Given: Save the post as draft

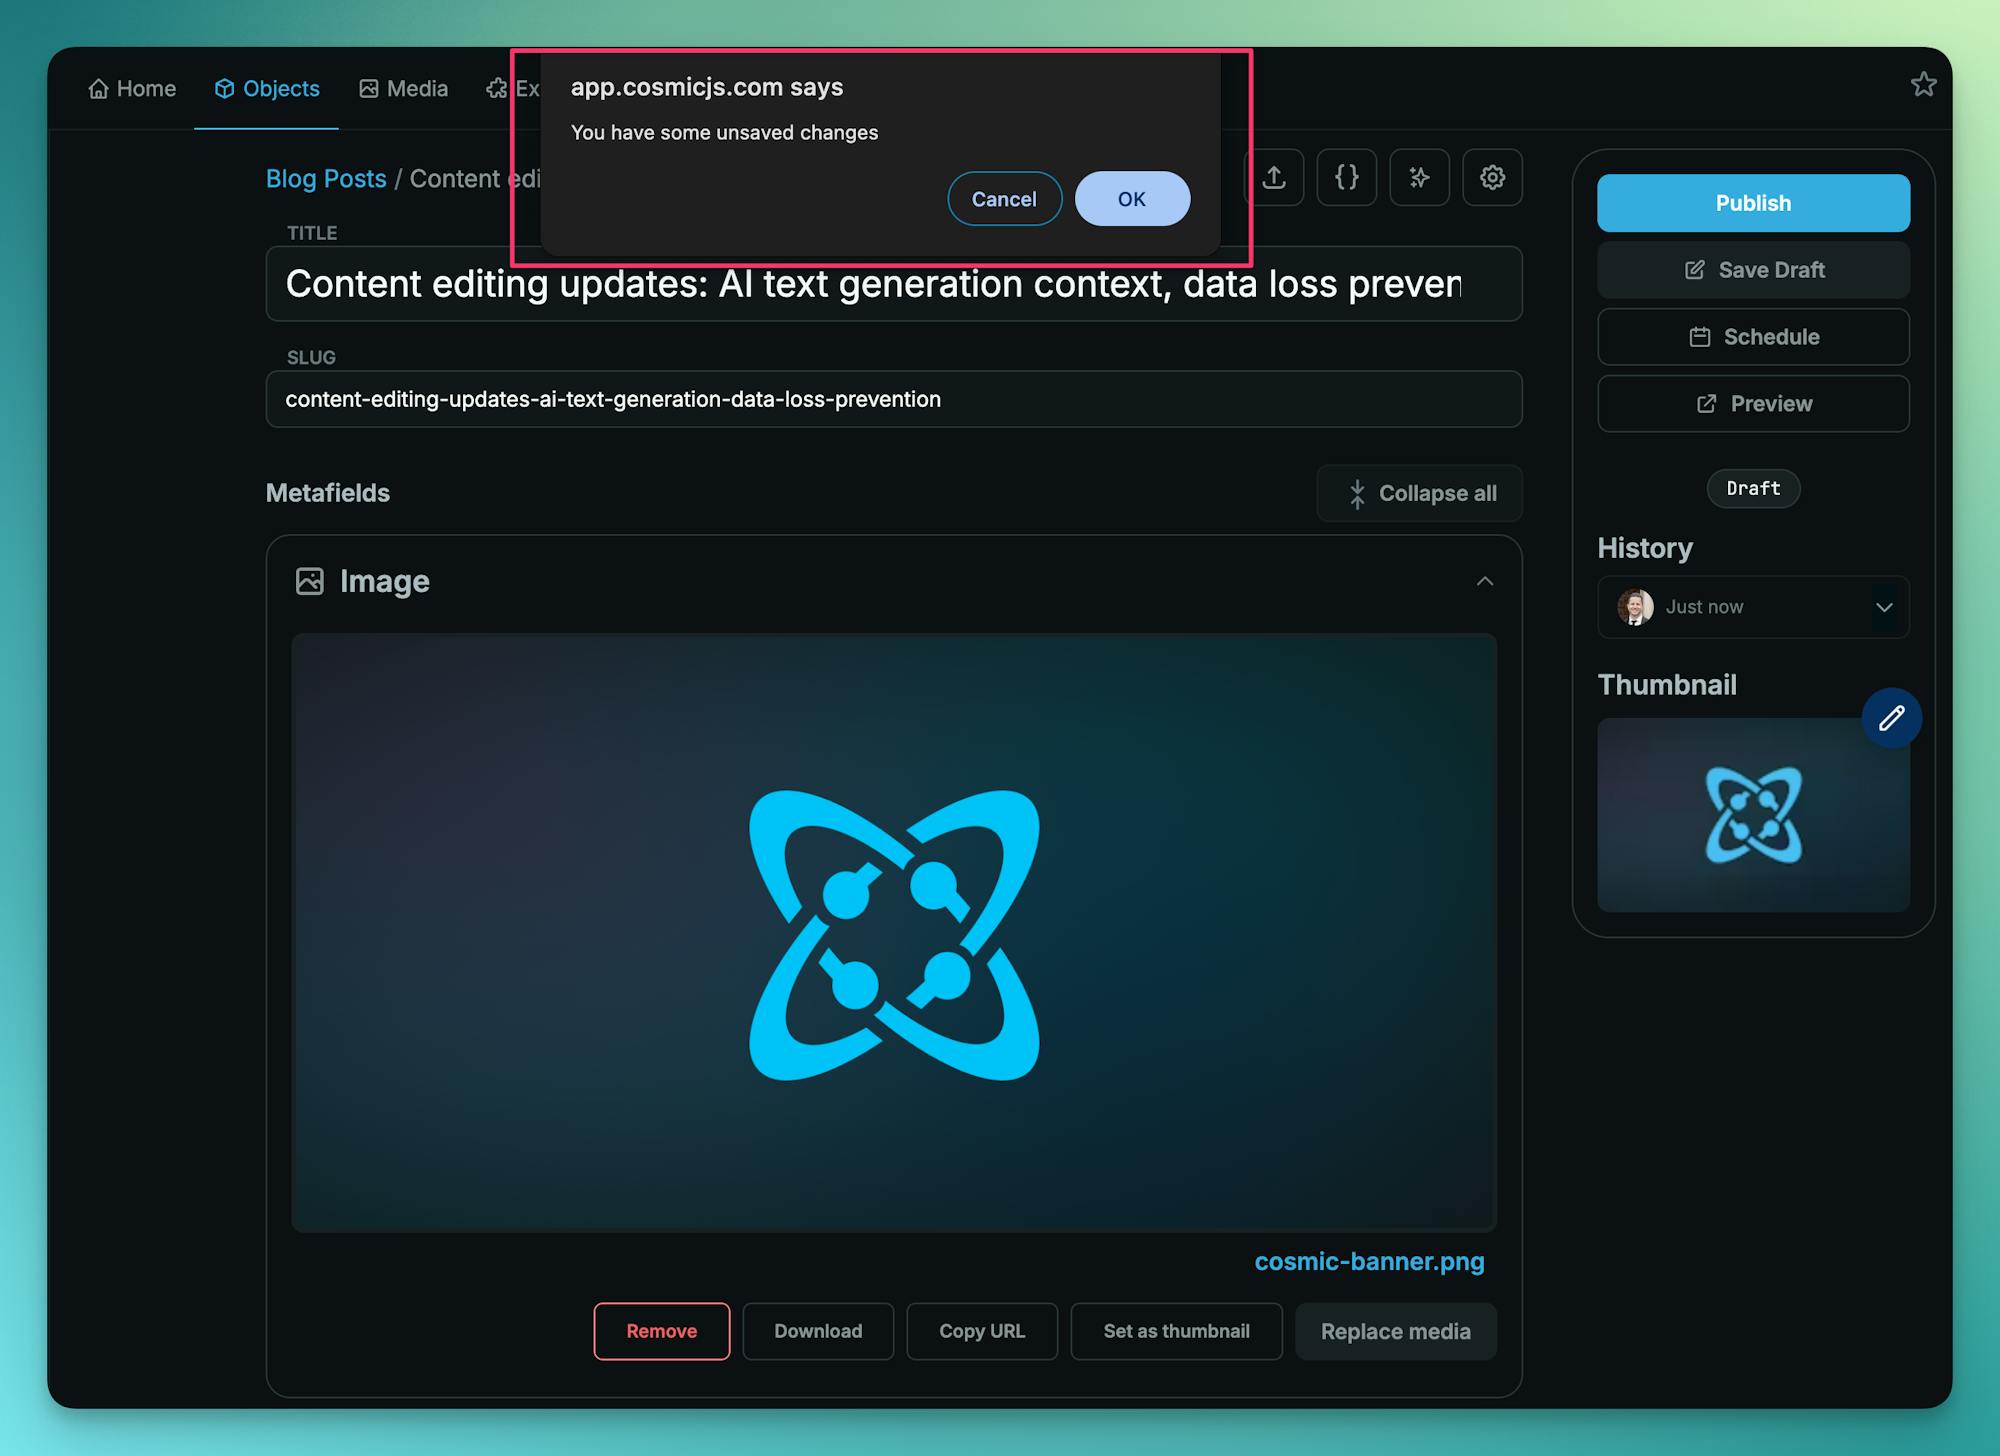Looking at the screenshot, I should tap(1753, 270).
